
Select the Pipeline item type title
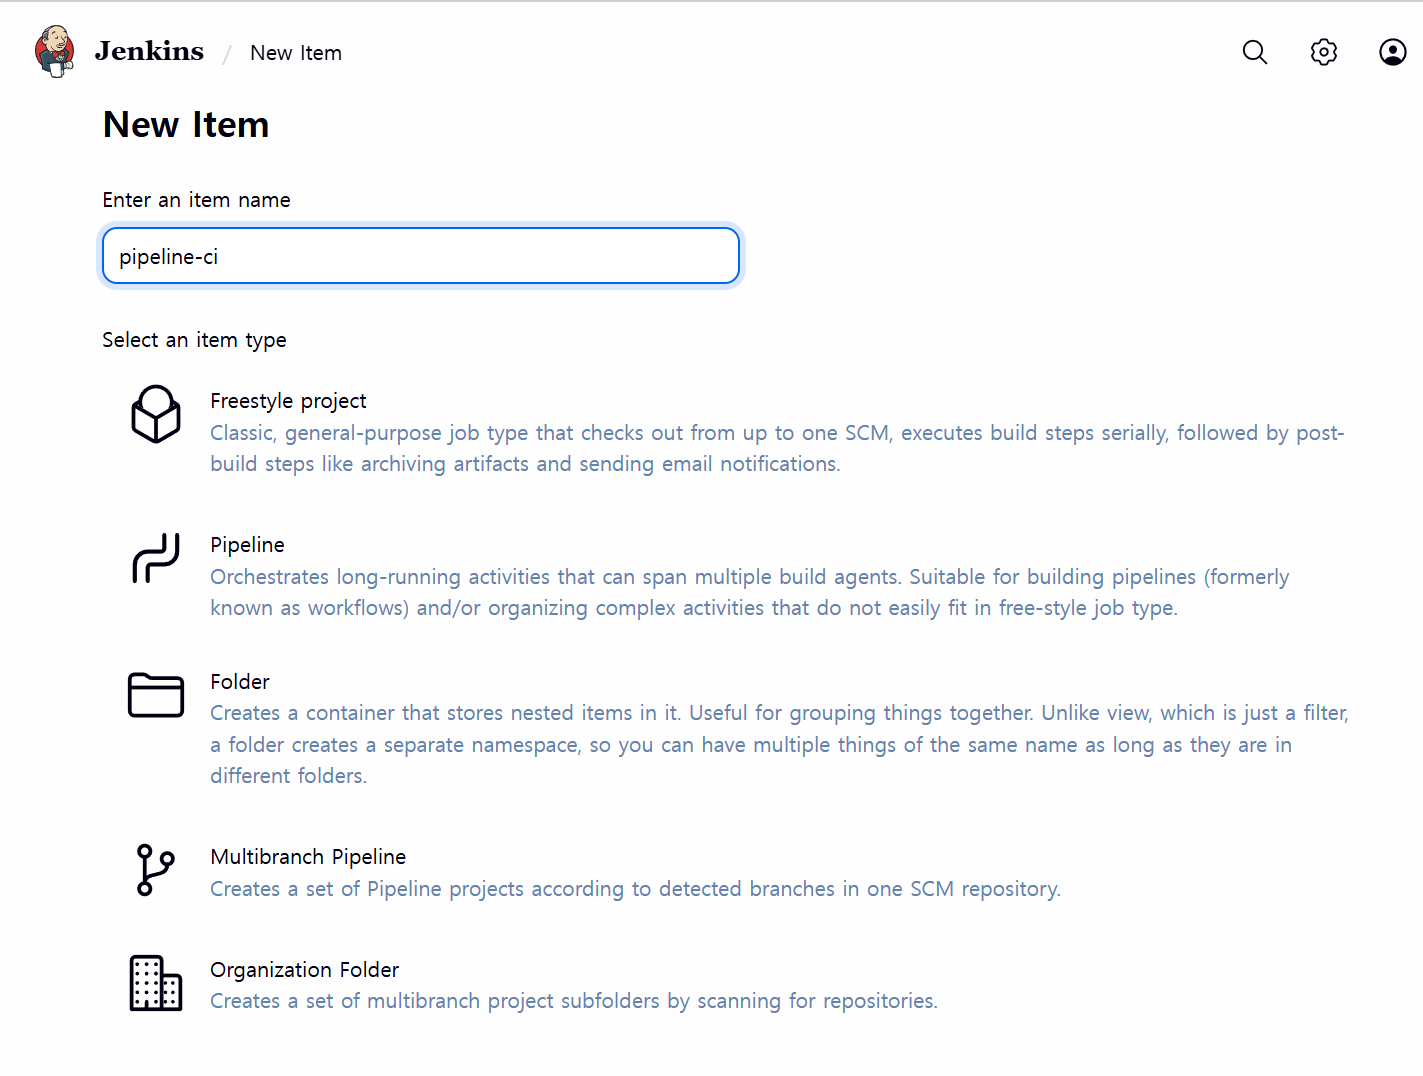(247, 545)
